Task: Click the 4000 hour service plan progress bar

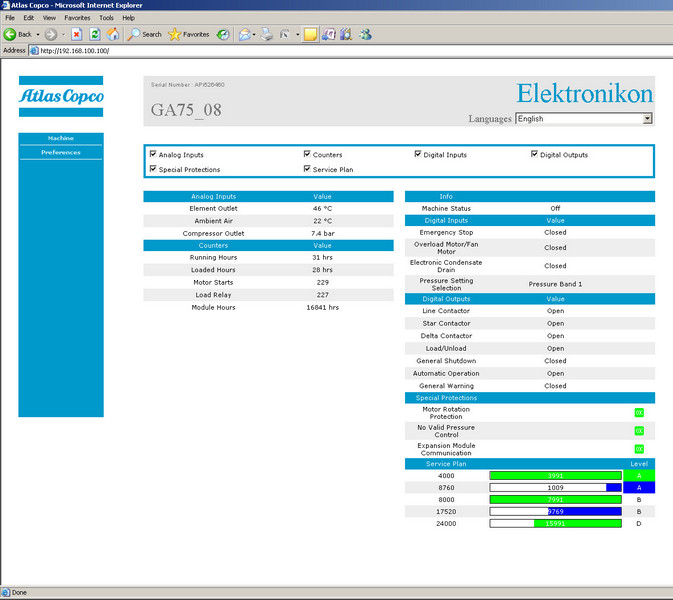Action: tap(555, 476)
